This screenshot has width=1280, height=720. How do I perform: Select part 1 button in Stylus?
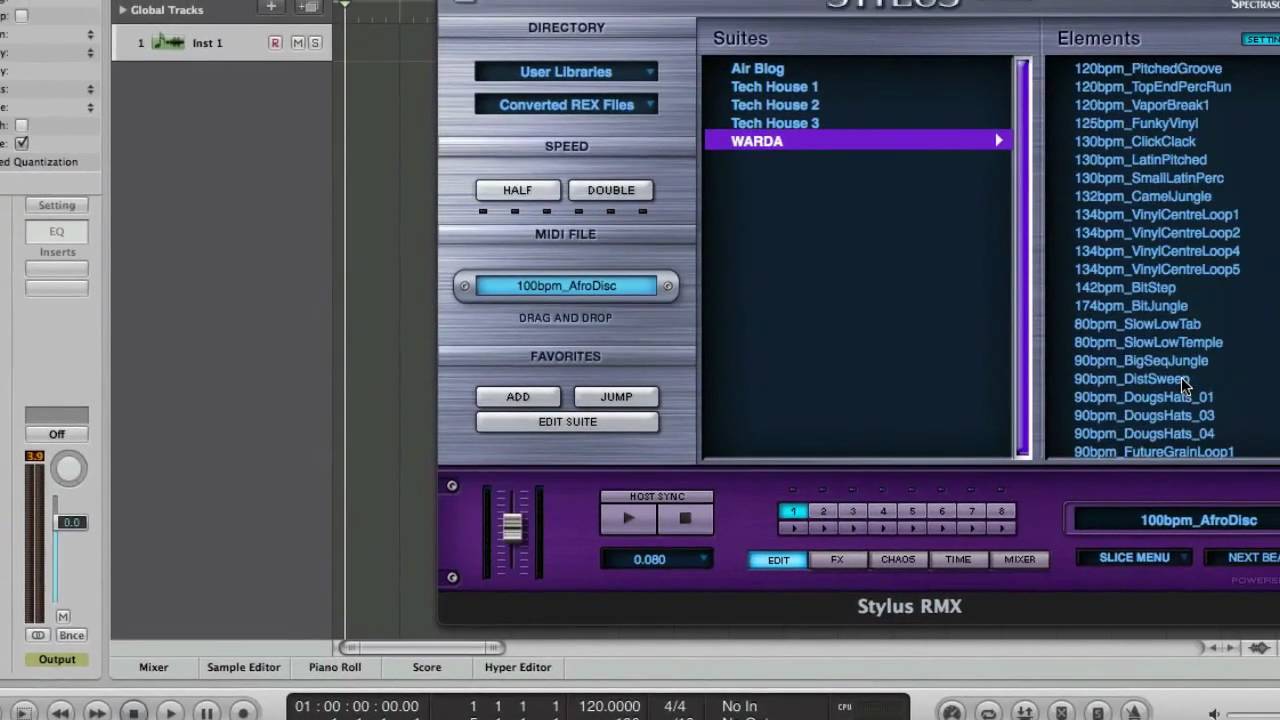coord(793,511)
